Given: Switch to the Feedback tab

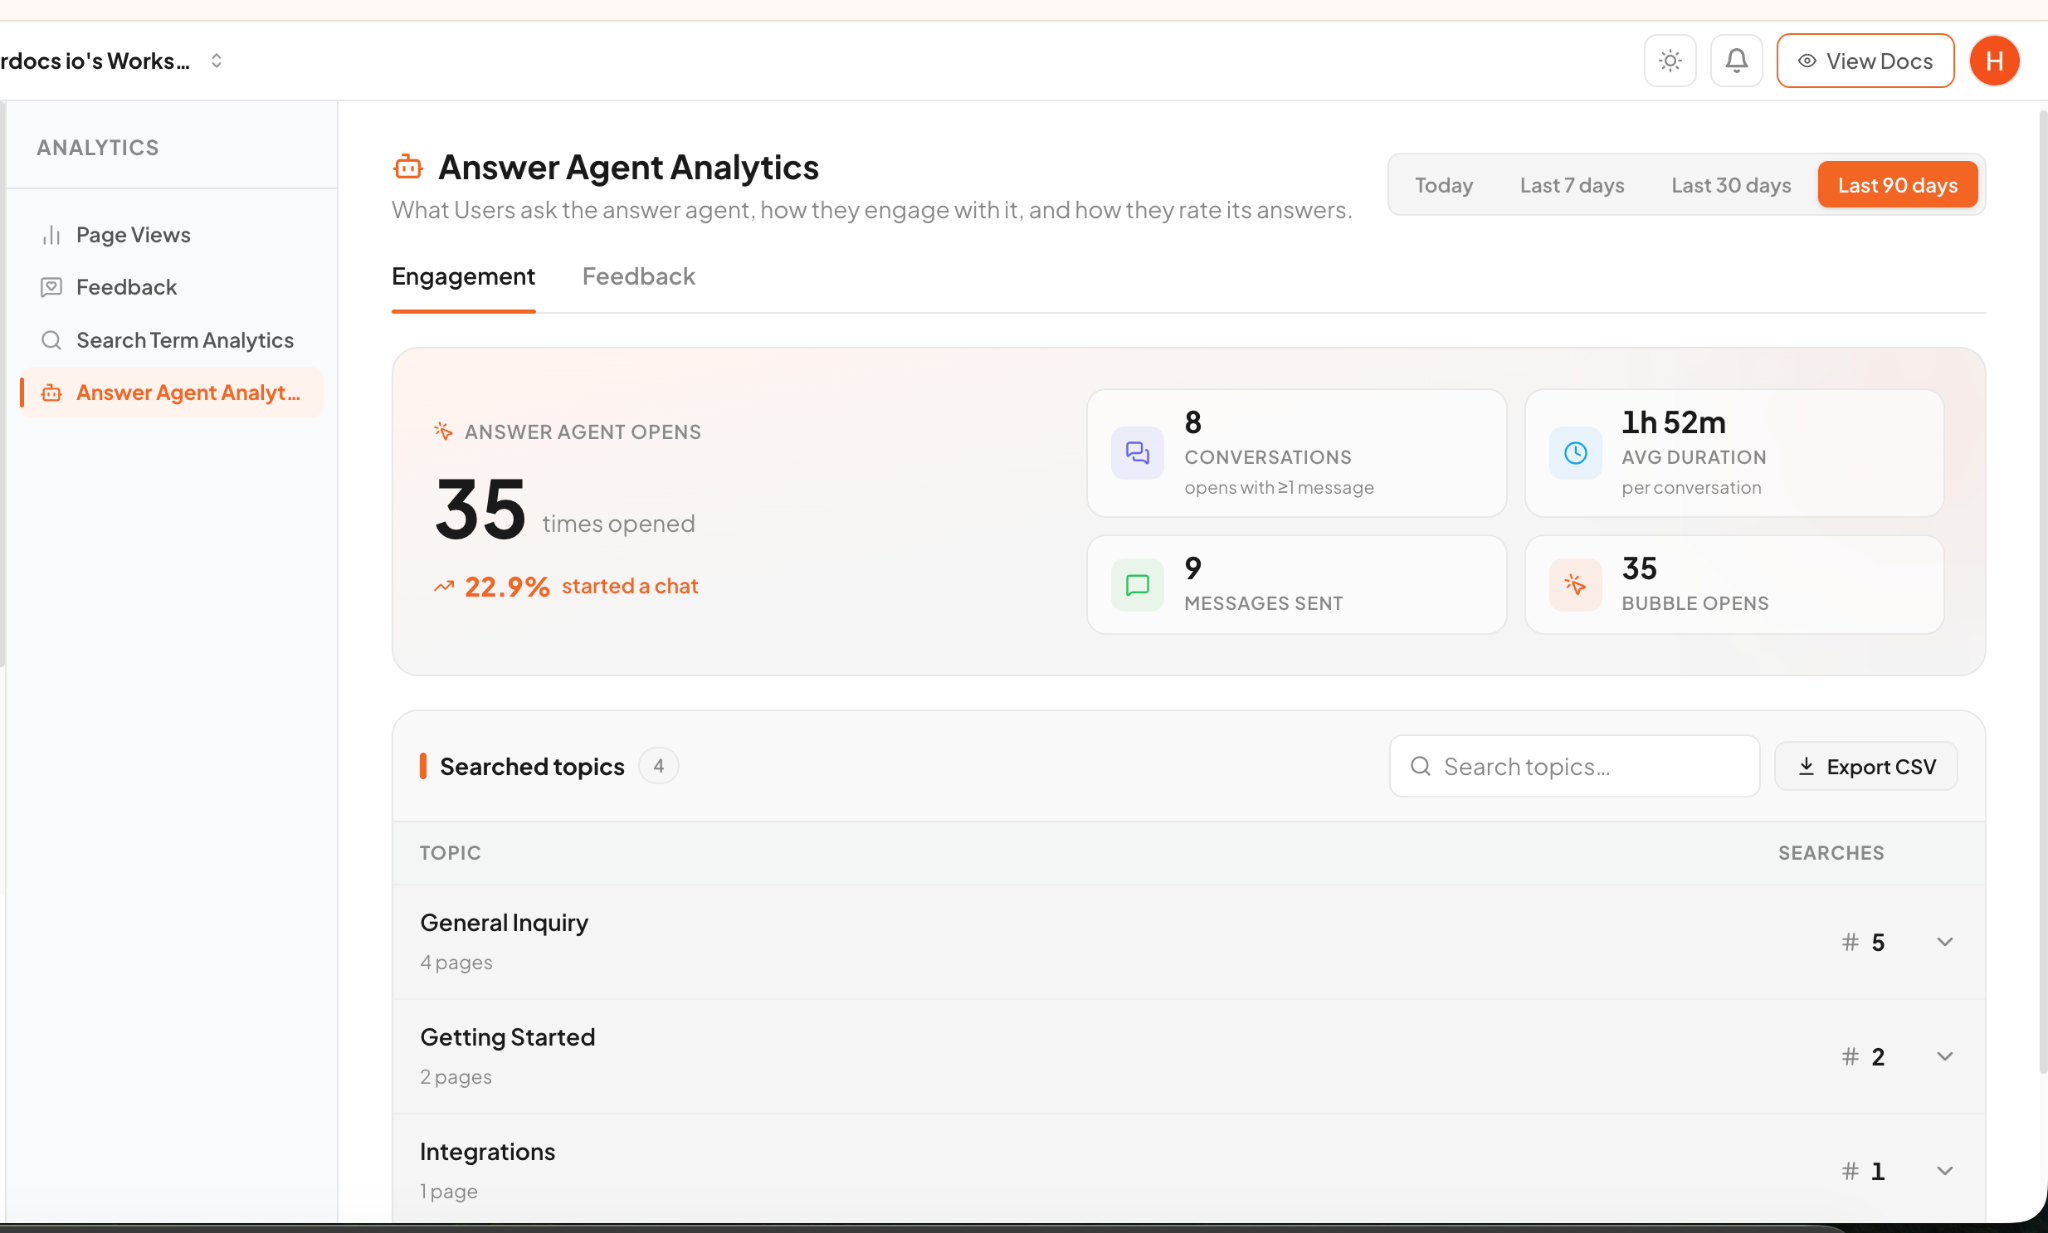Looking at the screenshot, I should (x=638, y=277).
